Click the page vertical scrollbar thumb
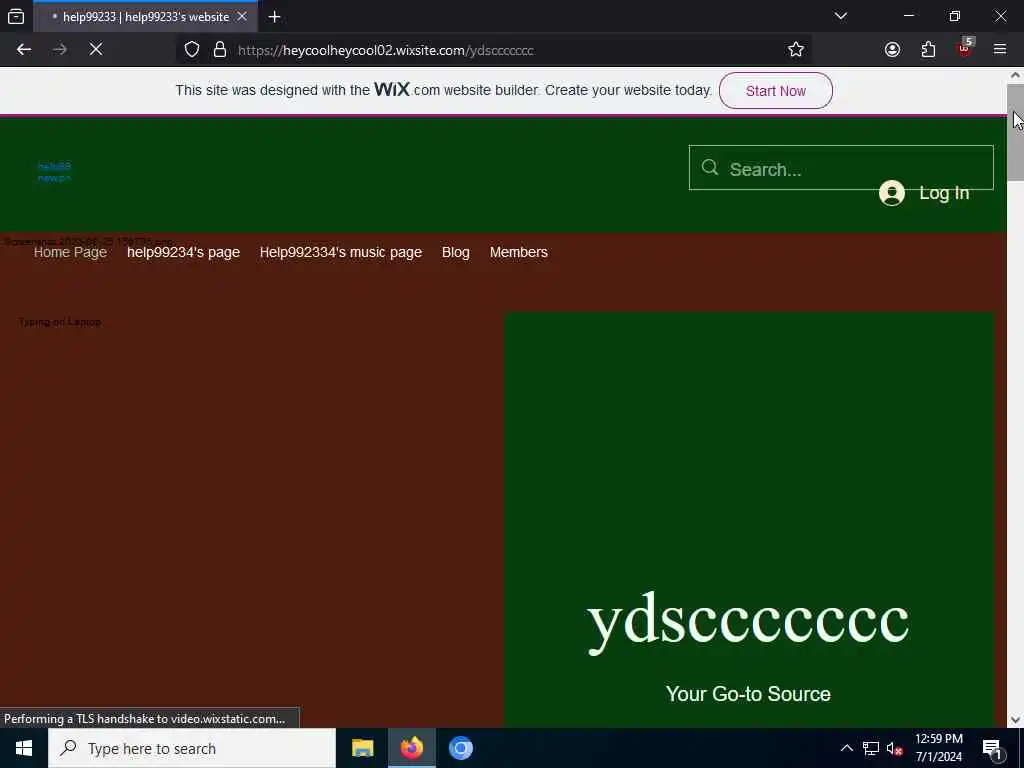 point(1015,132)
